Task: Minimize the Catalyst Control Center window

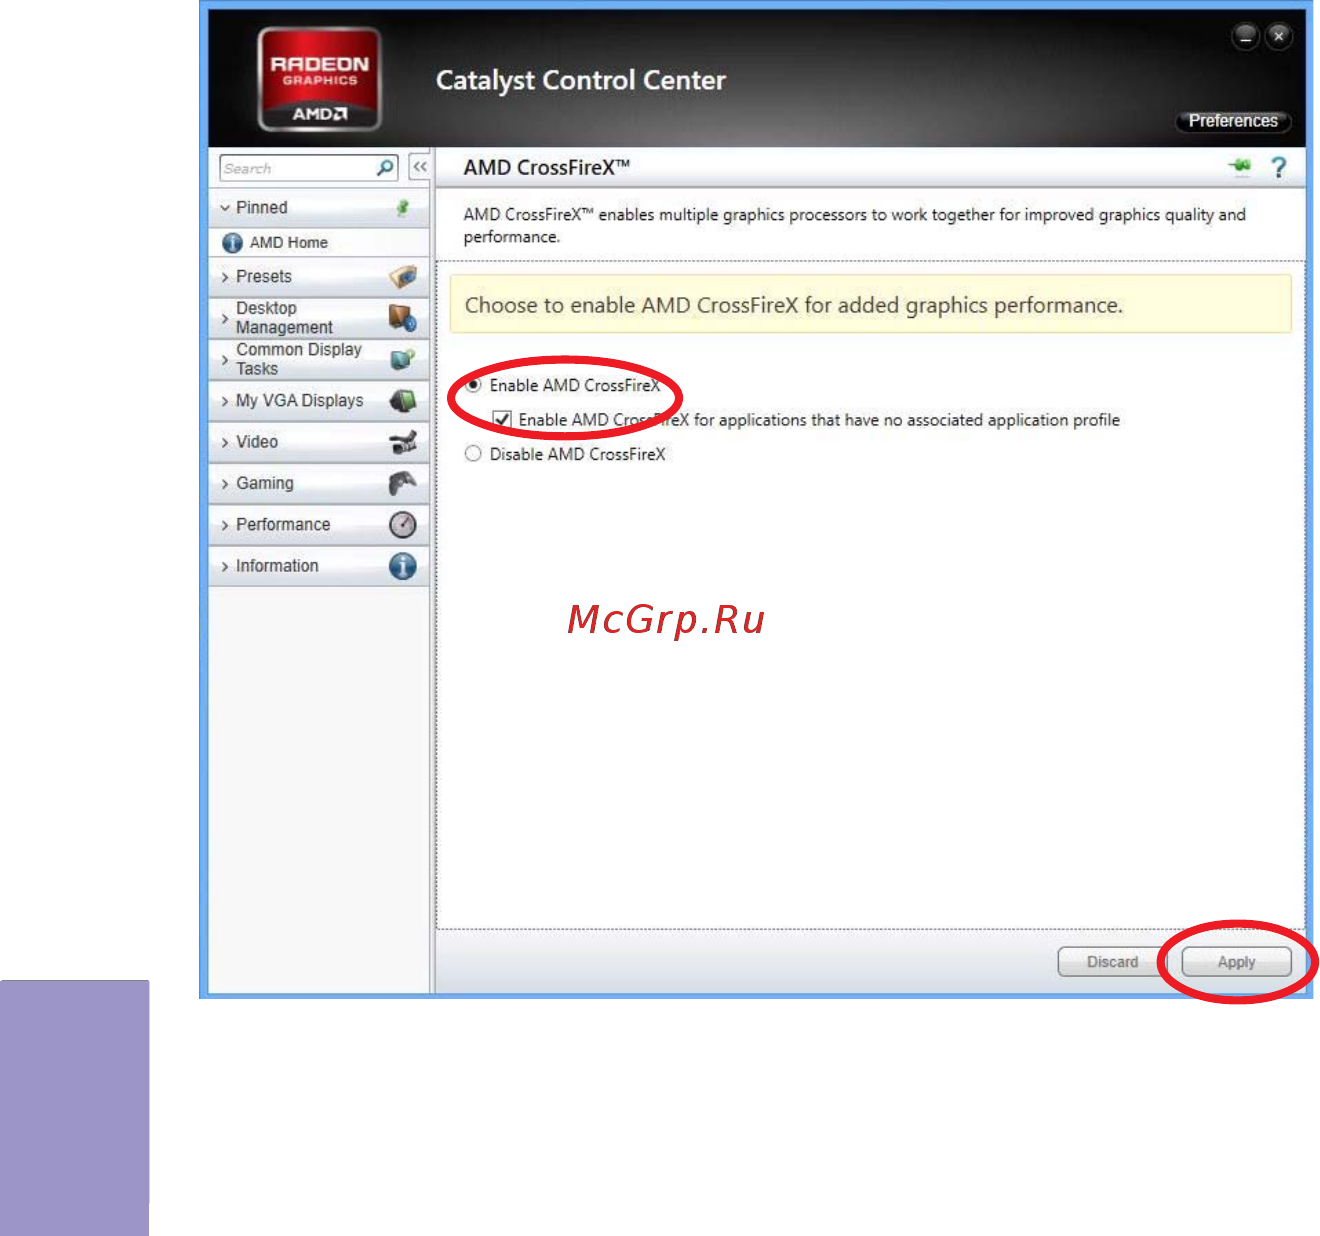Action: [x=1246, y=37]
